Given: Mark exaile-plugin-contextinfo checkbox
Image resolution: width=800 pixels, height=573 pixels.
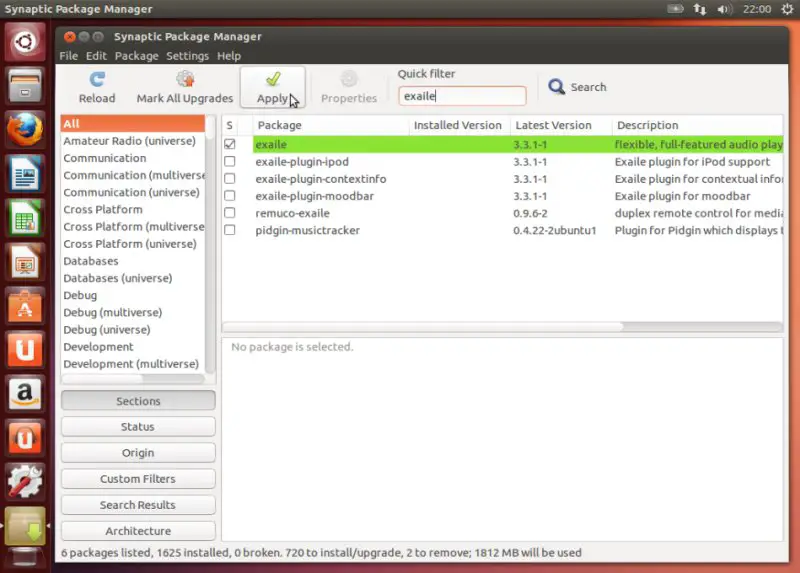Looking at the screenshot, I should (x=230, y=179).
